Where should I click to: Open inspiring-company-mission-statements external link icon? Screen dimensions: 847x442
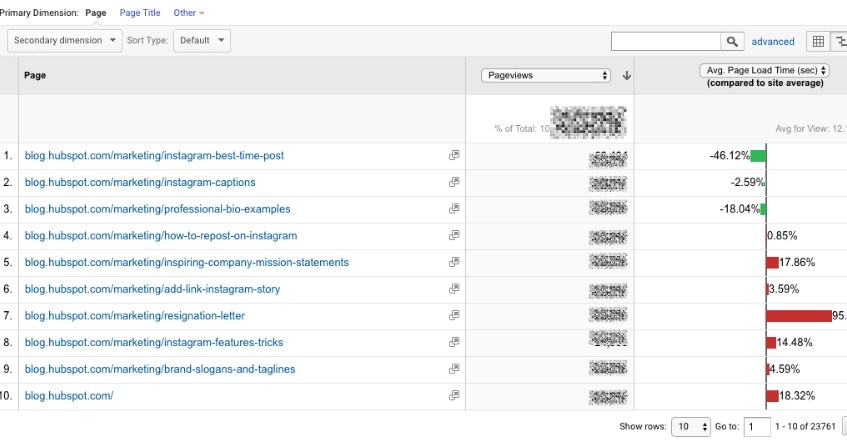454,262
